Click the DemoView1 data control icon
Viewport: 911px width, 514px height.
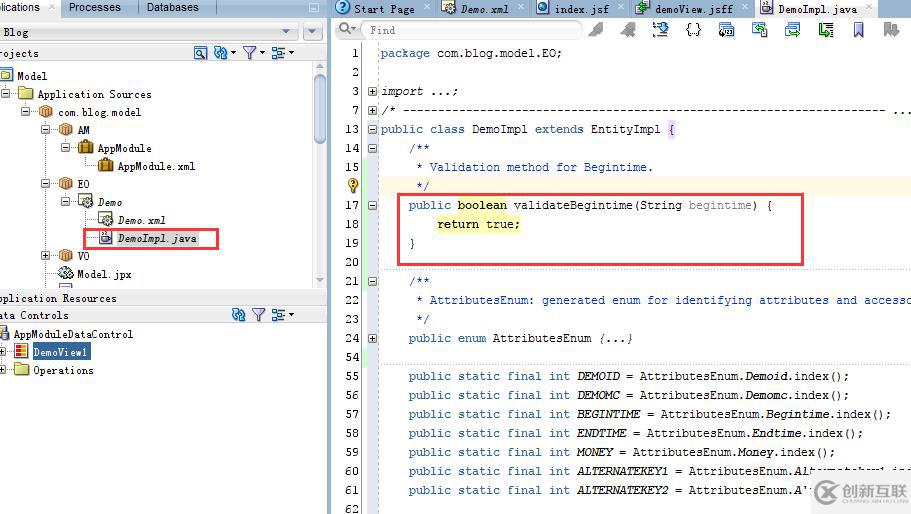click(21, 351)
